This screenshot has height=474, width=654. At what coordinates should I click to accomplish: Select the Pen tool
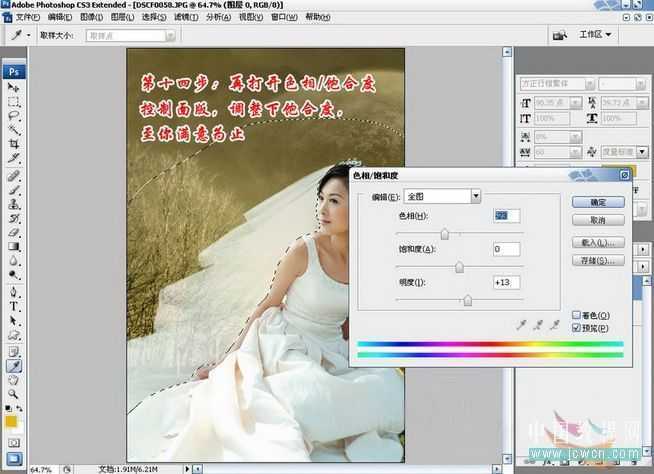[13, 292]
